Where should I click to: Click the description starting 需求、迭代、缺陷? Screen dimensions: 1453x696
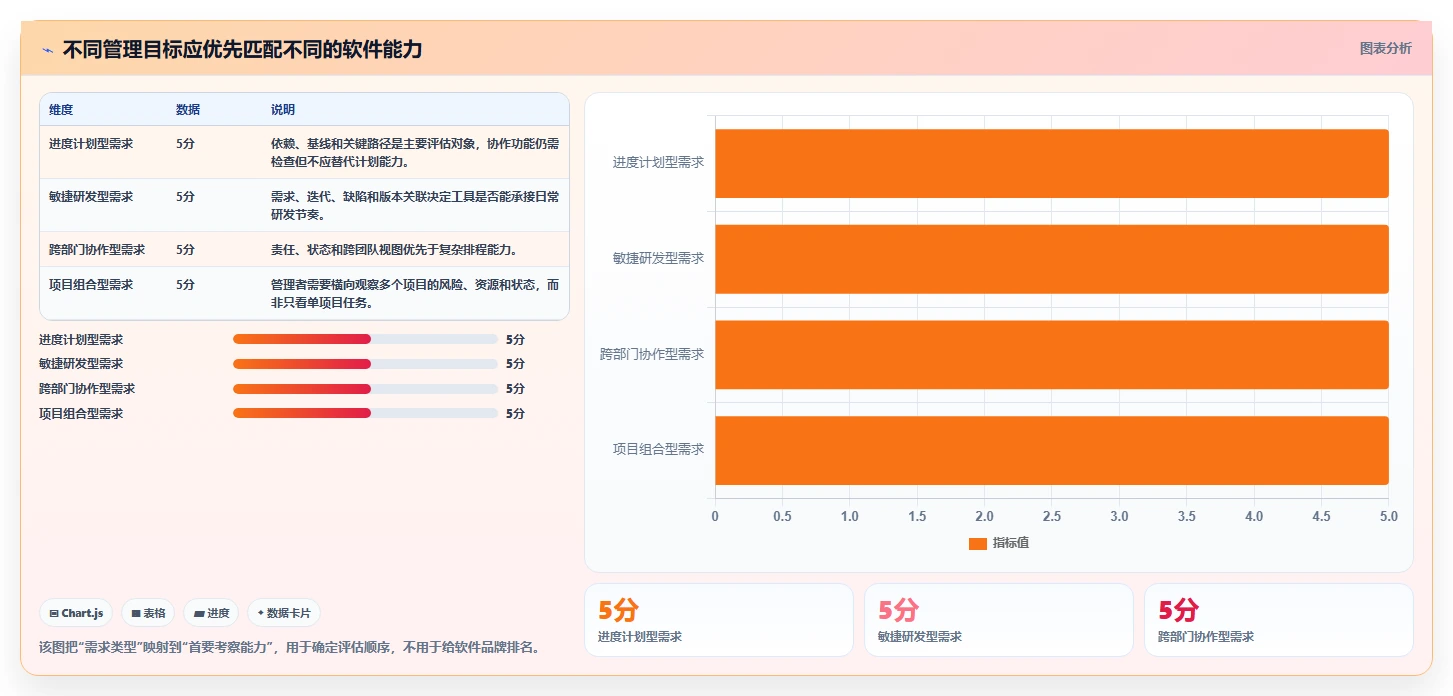pyautogui.click(x=415, y=206)
